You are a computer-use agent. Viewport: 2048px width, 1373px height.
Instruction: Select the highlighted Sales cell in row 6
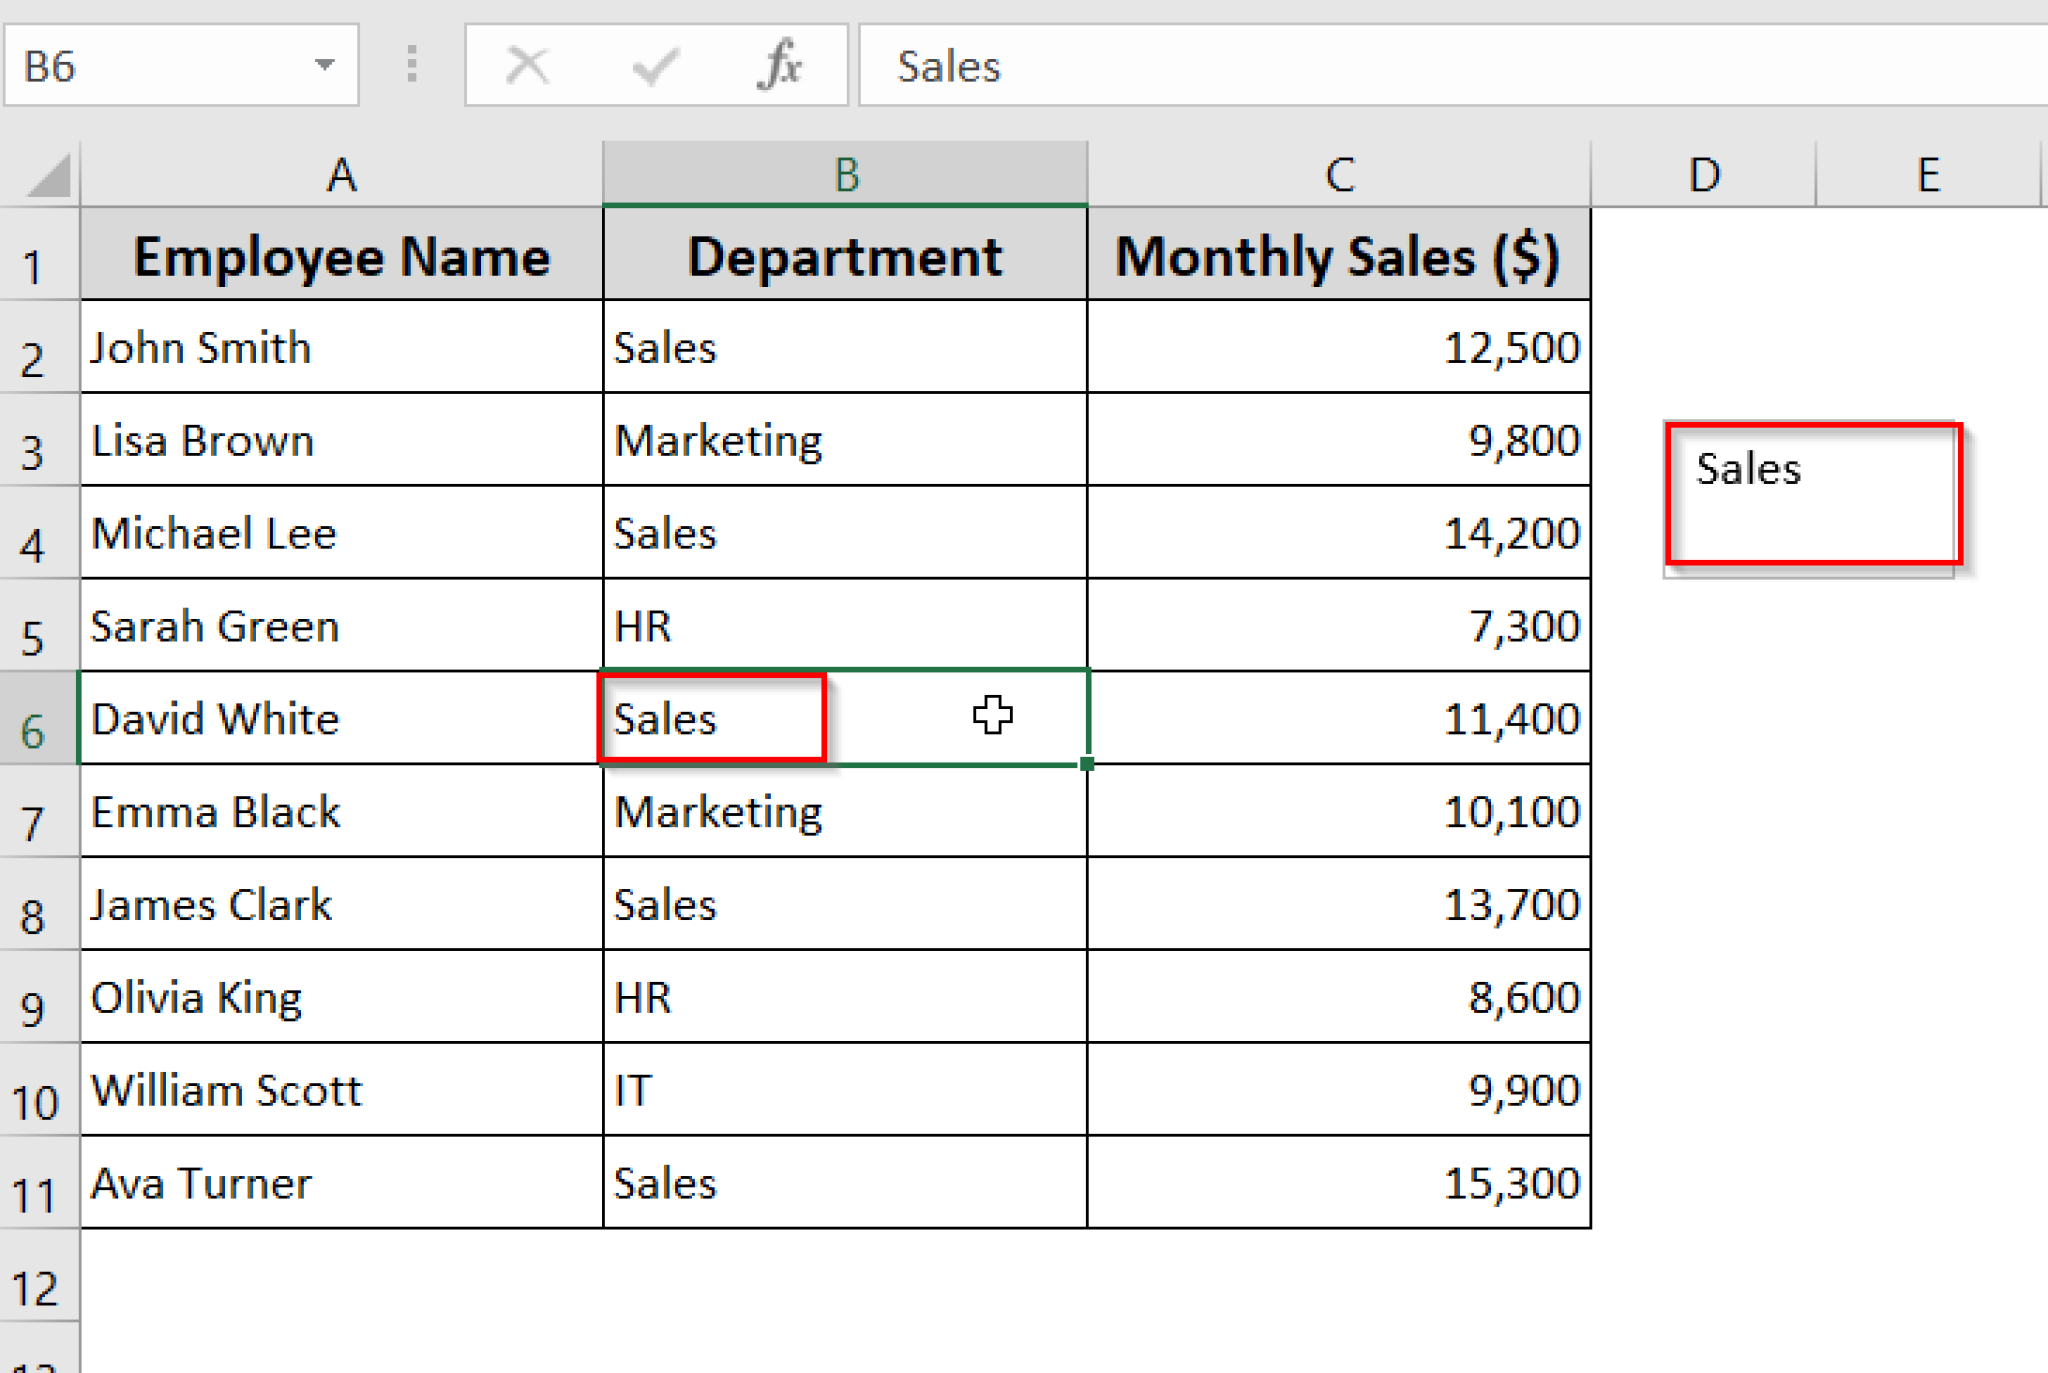click(712, 718)
